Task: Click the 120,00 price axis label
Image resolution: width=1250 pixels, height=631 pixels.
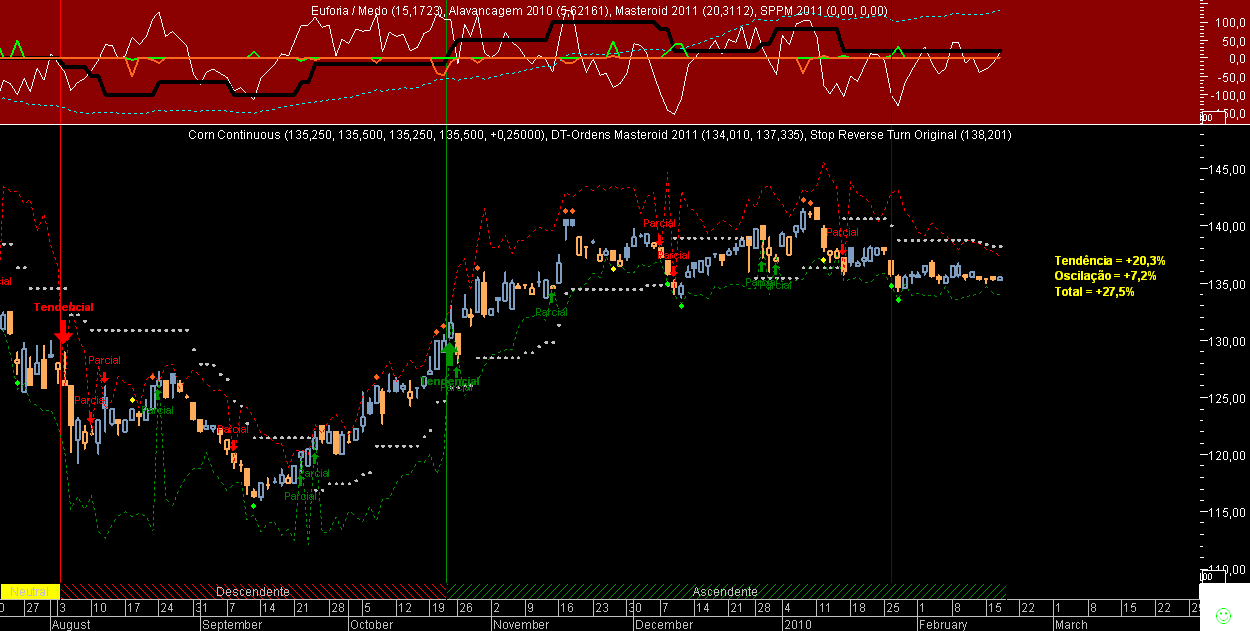Action: [x=1229, y=455]
